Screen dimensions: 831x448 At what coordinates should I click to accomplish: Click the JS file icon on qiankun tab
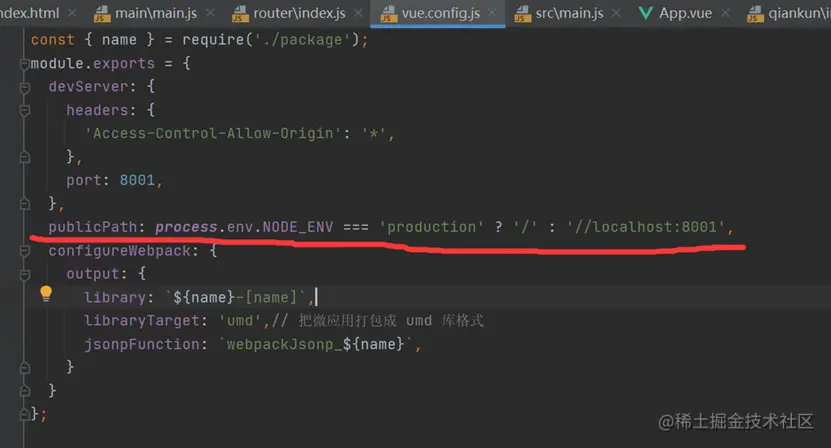[x=755, y=13]
